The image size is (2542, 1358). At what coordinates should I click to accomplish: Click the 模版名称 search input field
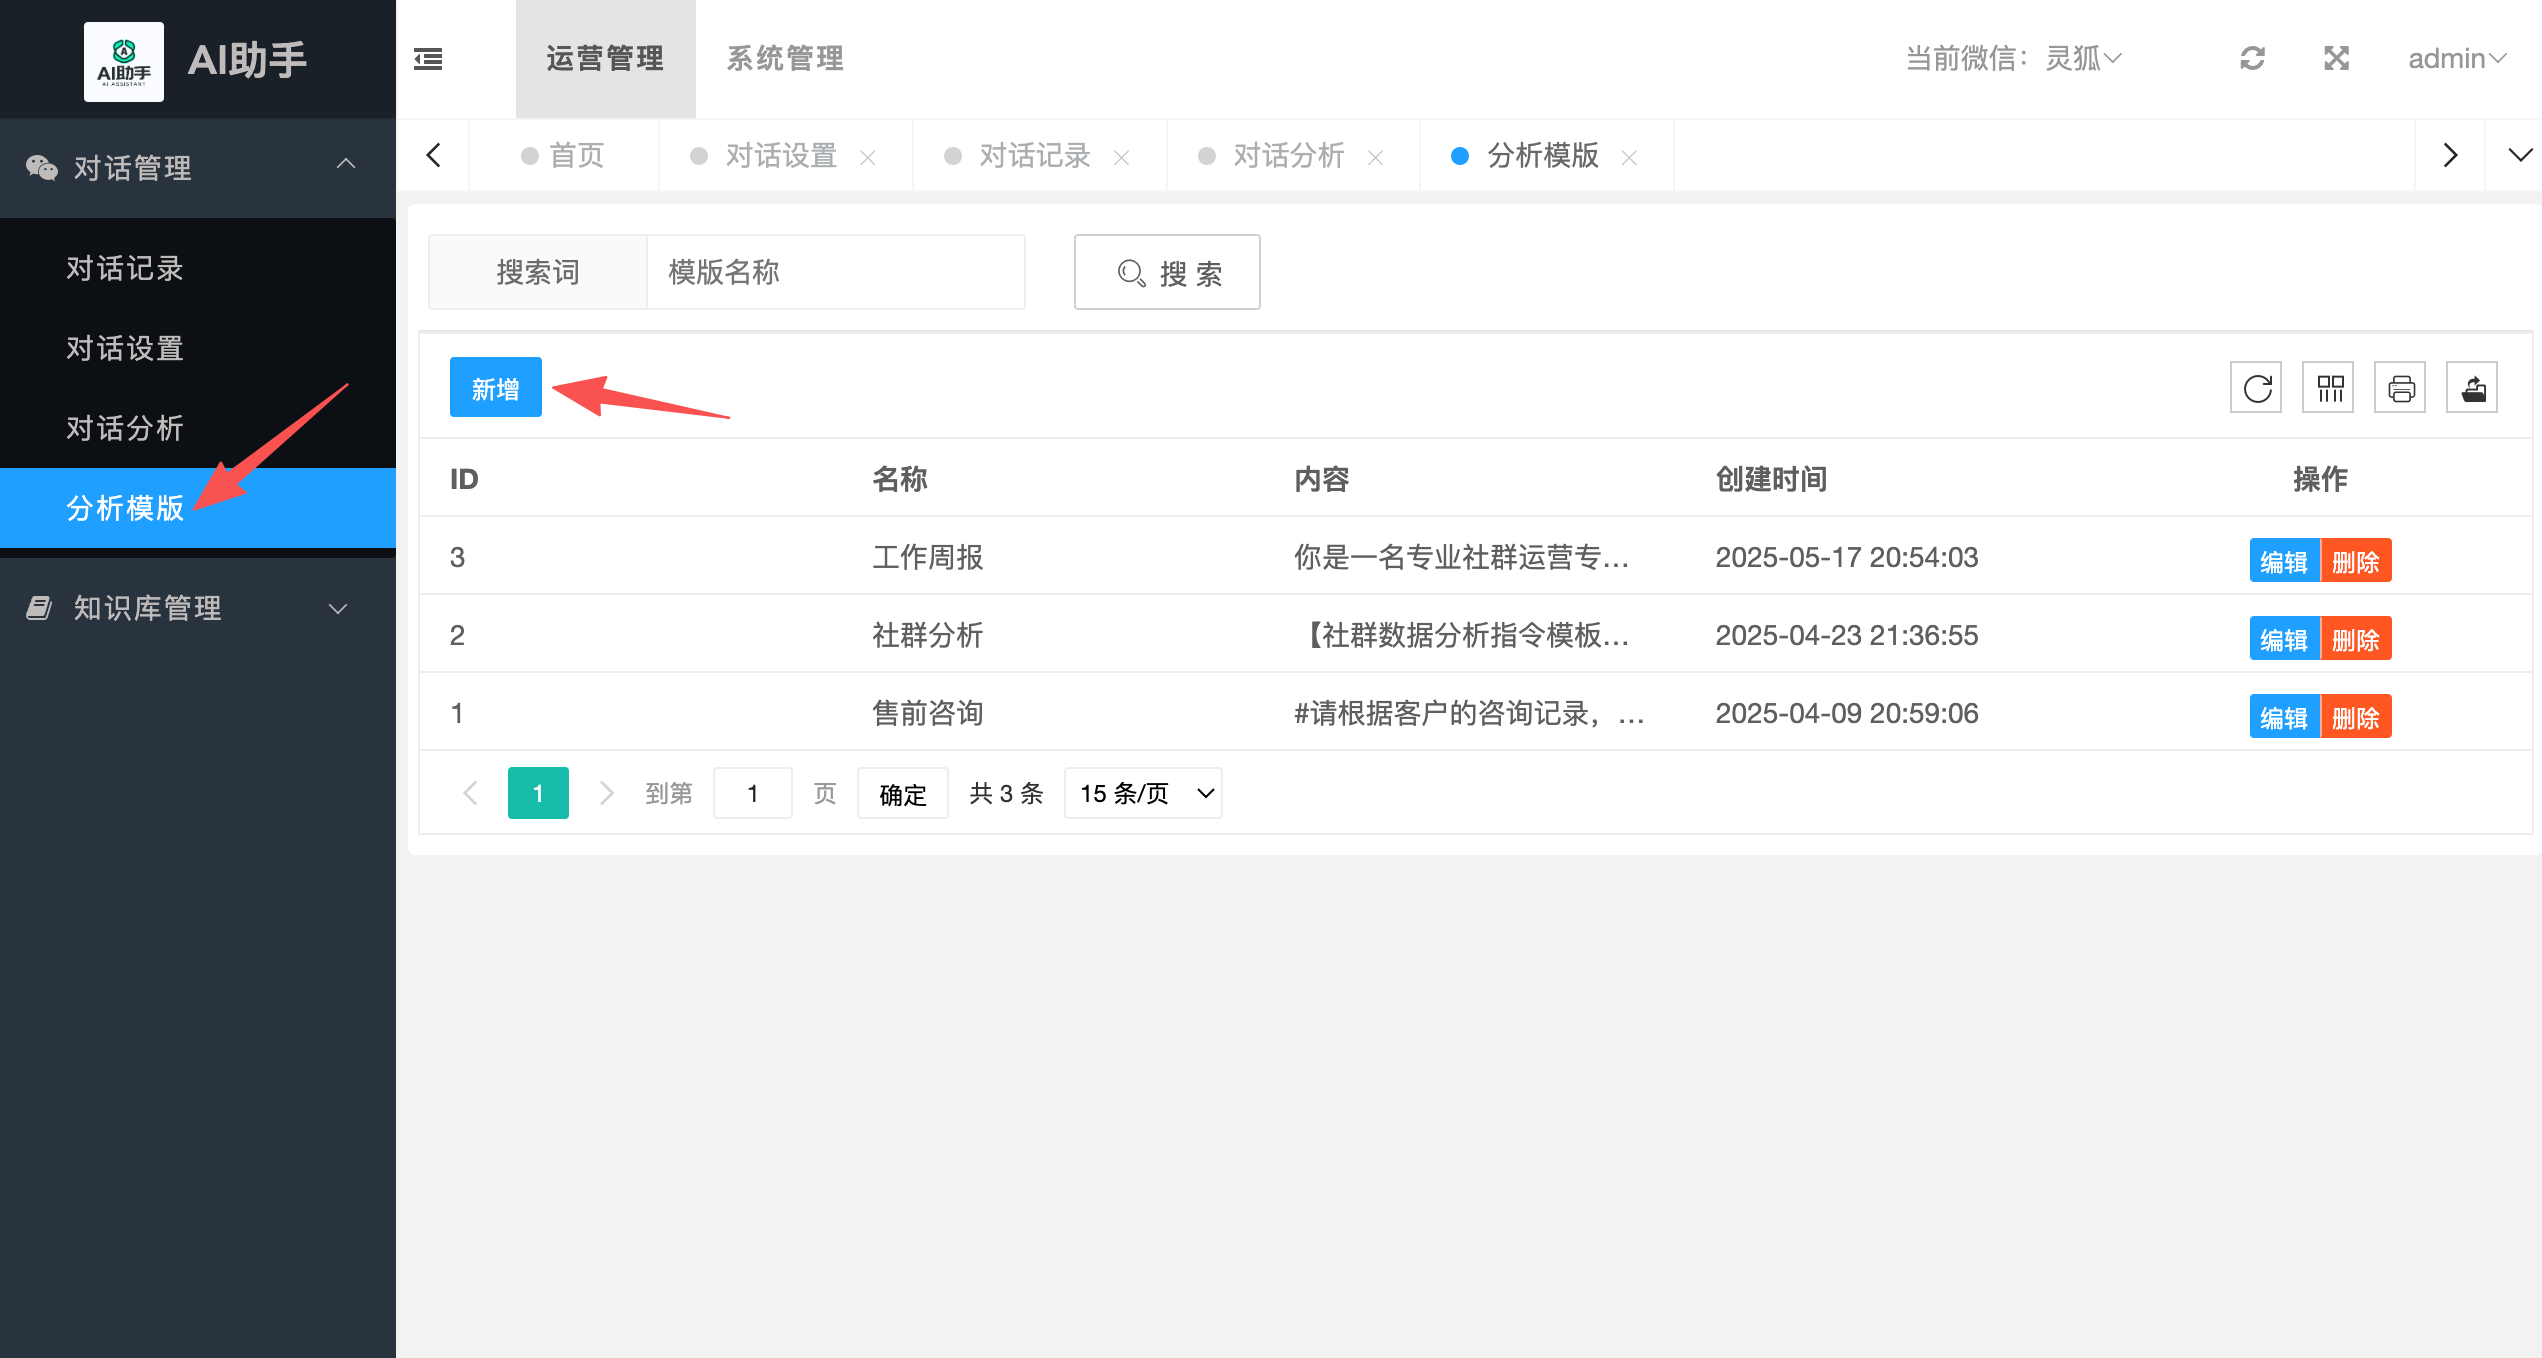(x=835, y=272)
